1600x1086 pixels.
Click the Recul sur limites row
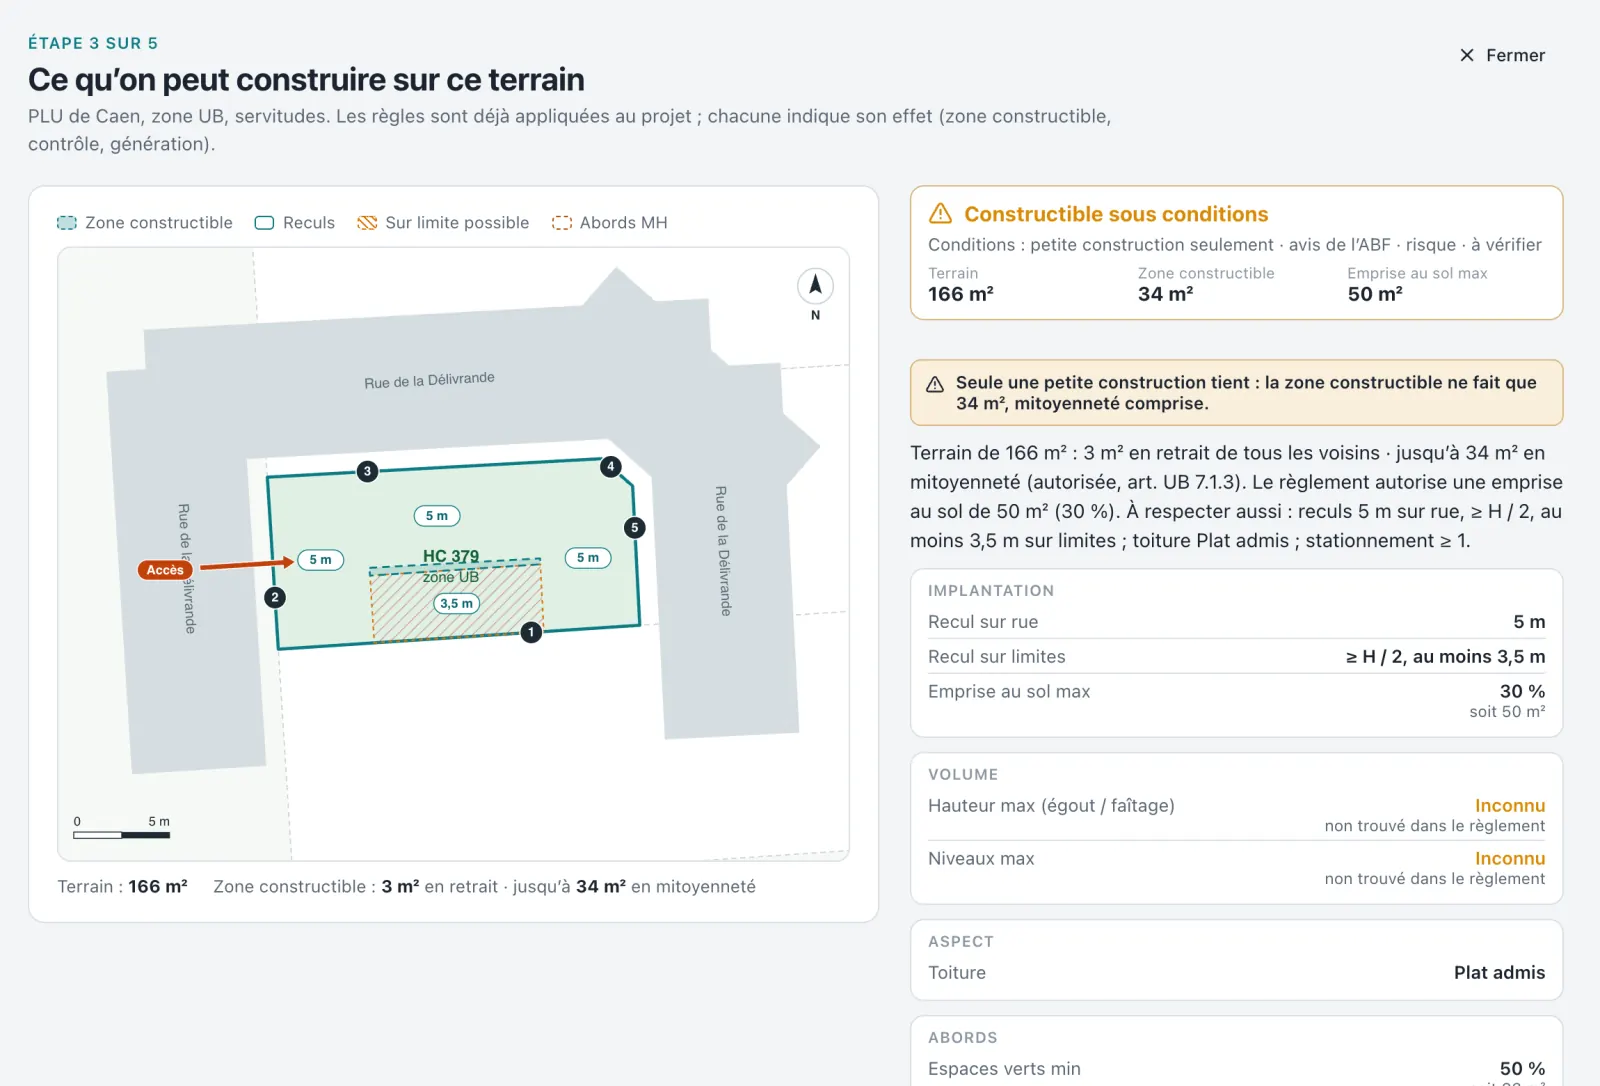point(1236,657)
